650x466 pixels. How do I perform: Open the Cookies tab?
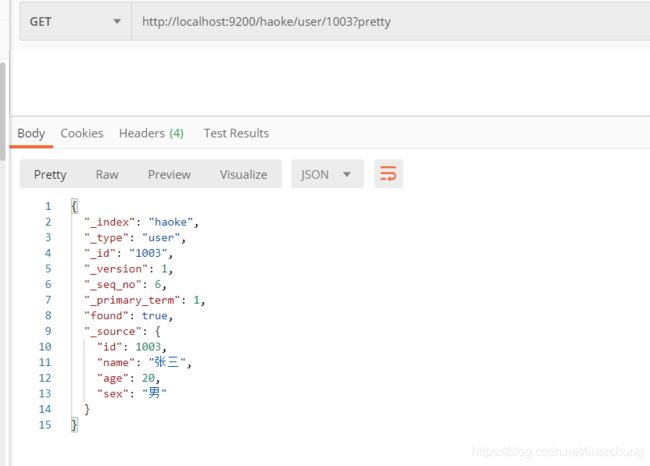(82, 133)
